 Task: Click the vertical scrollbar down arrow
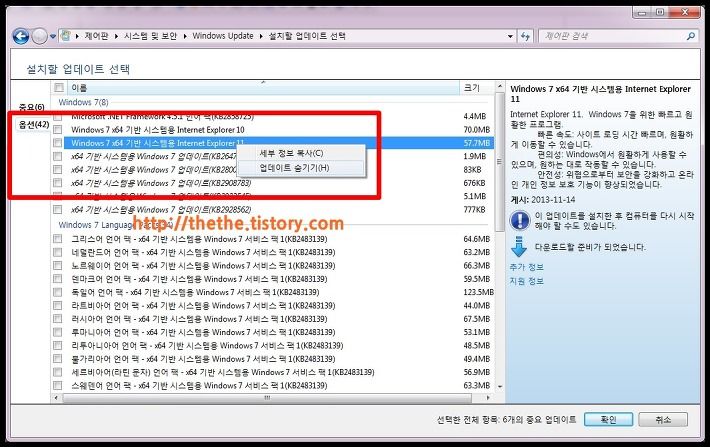point(500,387)
